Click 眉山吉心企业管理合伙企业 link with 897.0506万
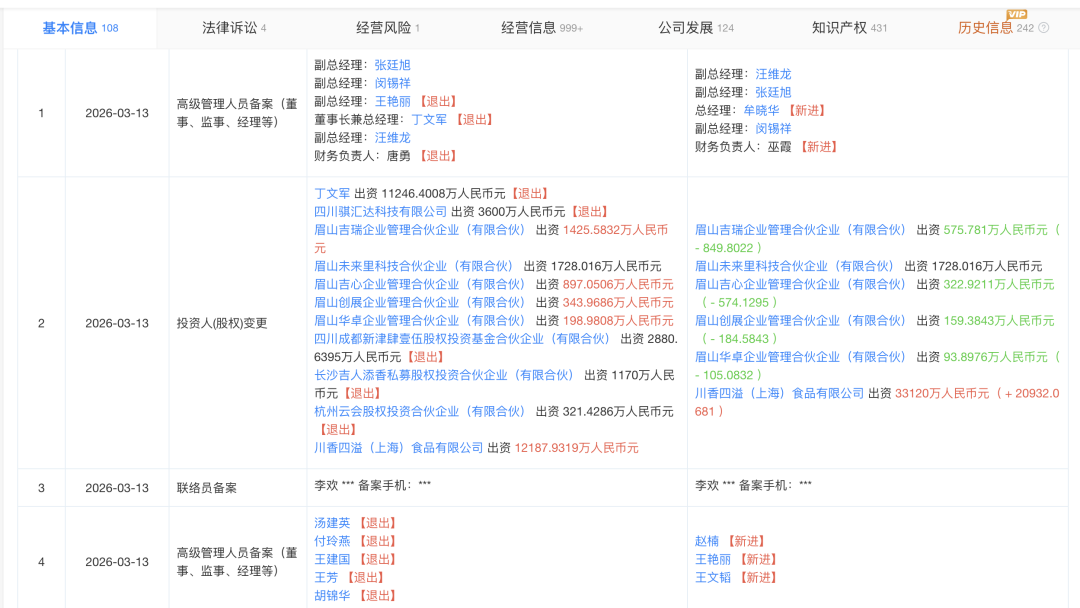1080x608 pixels. coord(419,284)
